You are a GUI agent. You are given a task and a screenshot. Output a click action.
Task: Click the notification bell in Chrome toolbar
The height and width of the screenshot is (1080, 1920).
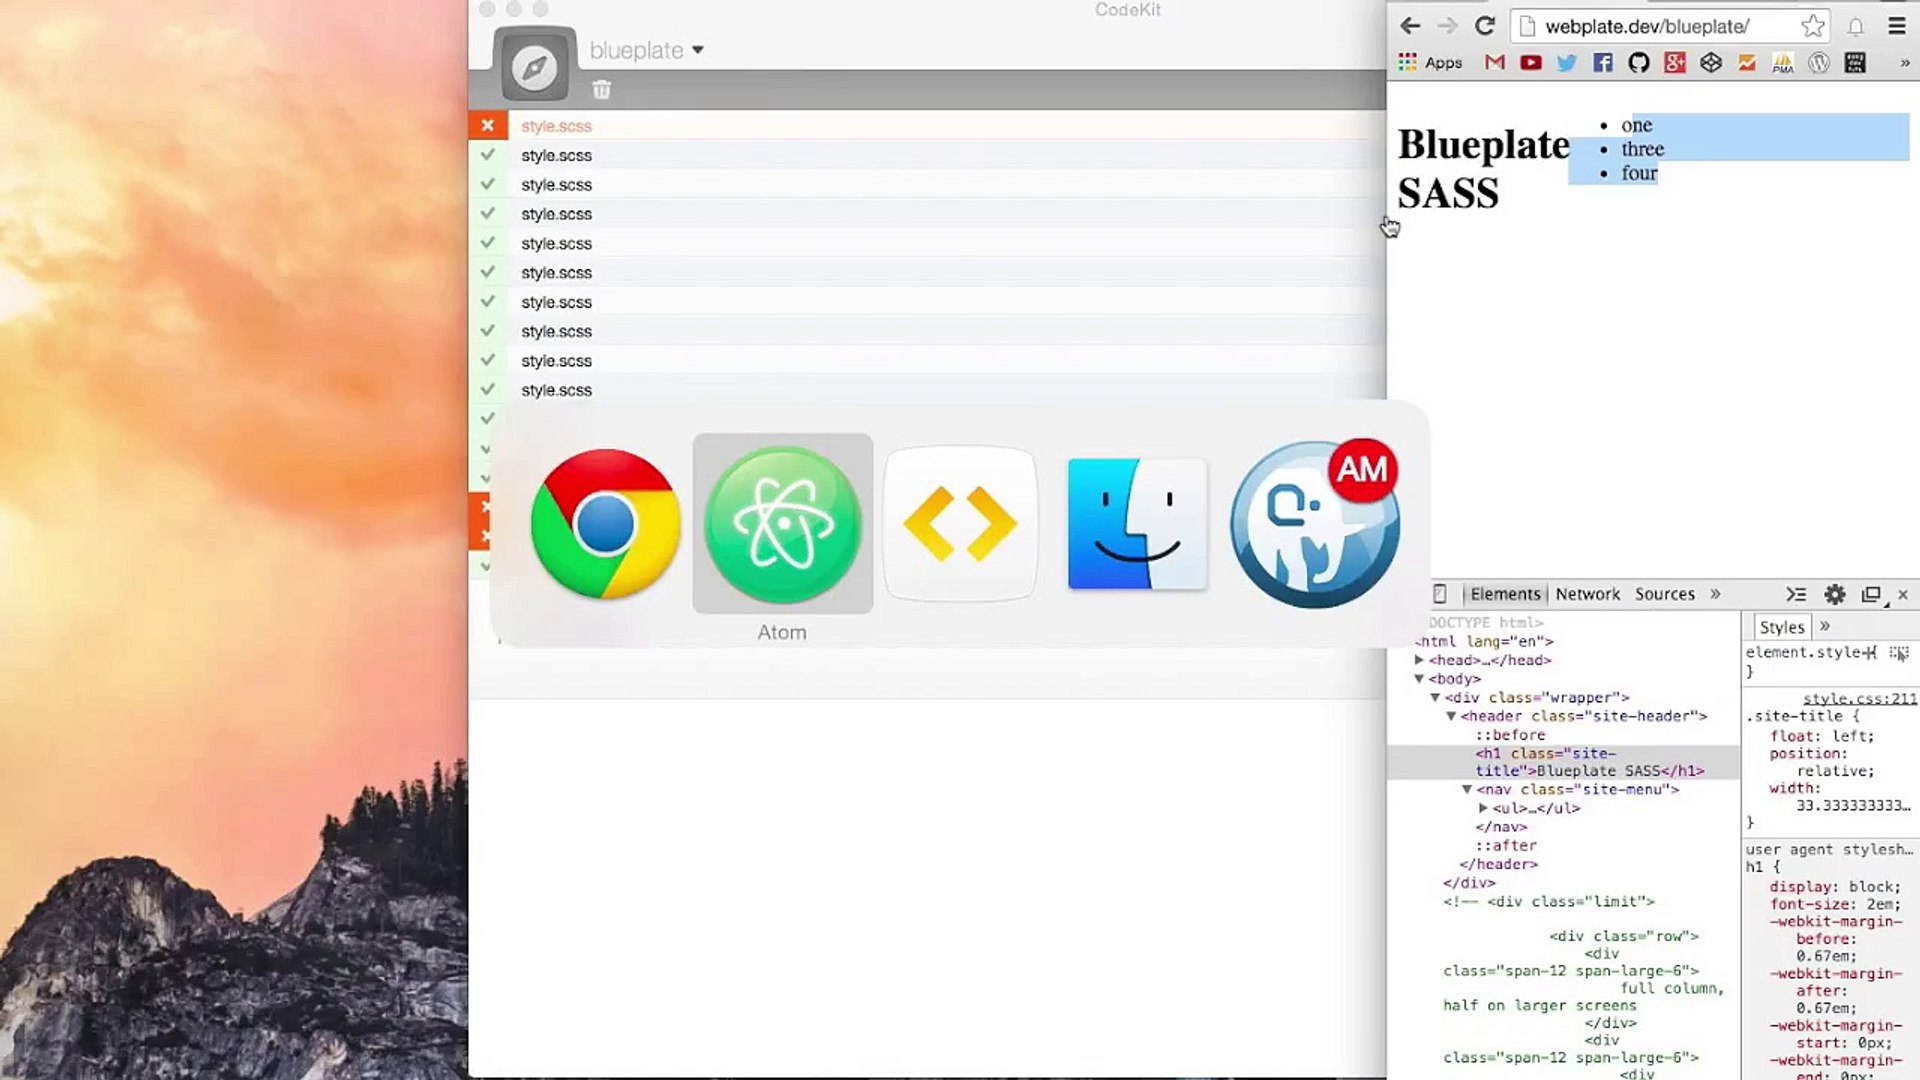(x=1856, y=27)
